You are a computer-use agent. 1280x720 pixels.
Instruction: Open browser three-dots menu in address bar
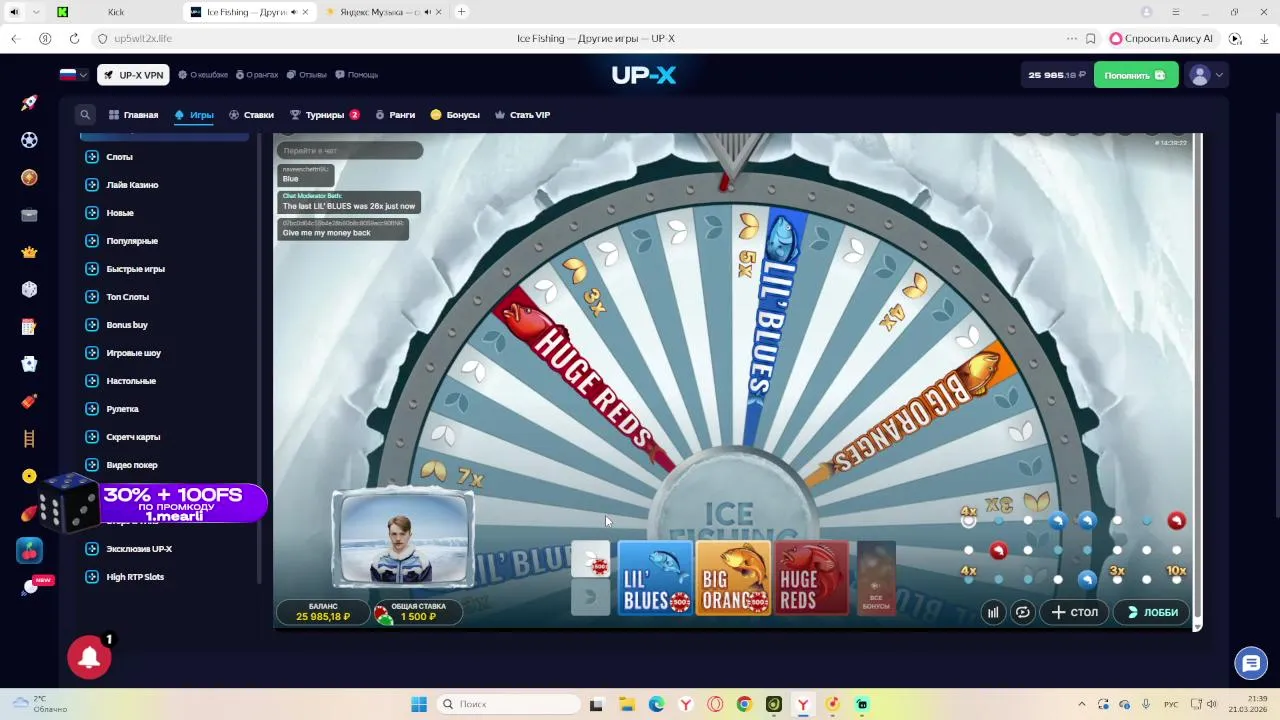point(1072,38)
